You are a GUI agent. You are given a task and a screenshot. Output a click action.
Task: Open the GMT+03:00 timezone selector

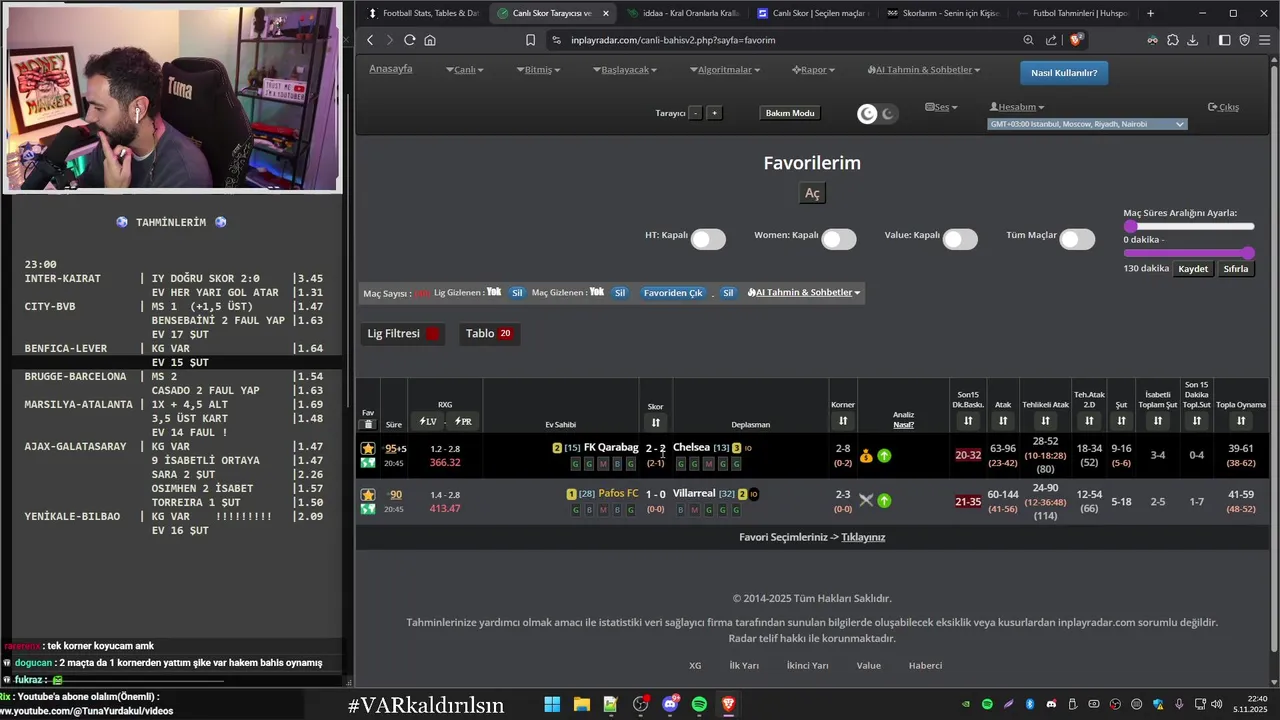pyautogui.click(x=1087, y=124)
